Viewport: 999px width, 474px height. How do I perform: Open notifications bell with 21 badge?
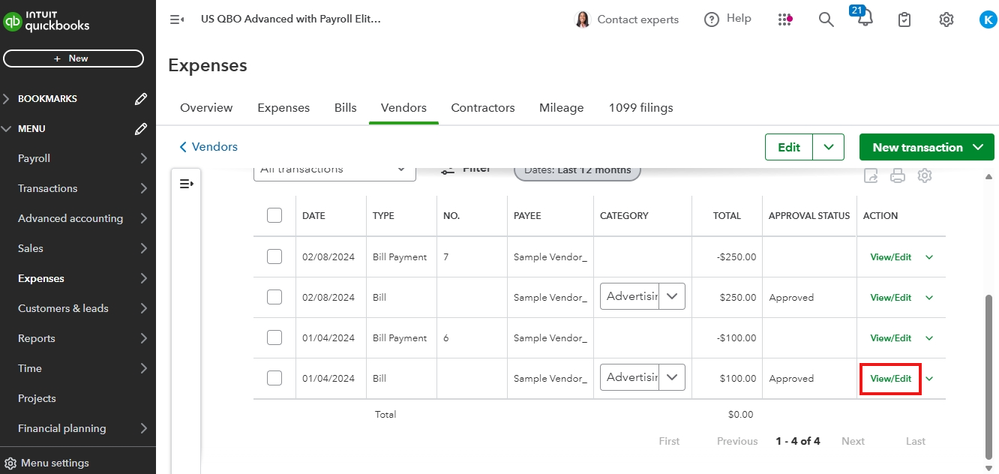(x=864, y=19)
